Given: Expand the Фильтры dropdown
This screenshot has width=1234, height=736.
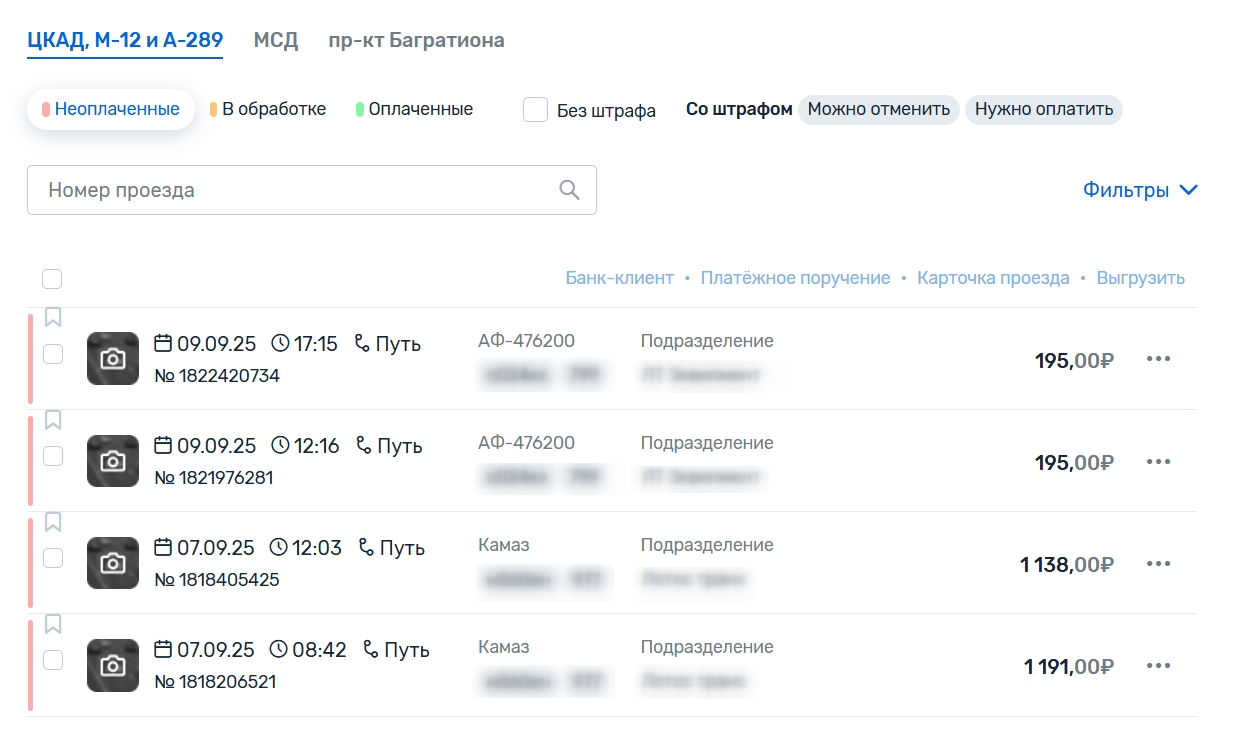Looking at the screenshot, I should point(1140,190).
